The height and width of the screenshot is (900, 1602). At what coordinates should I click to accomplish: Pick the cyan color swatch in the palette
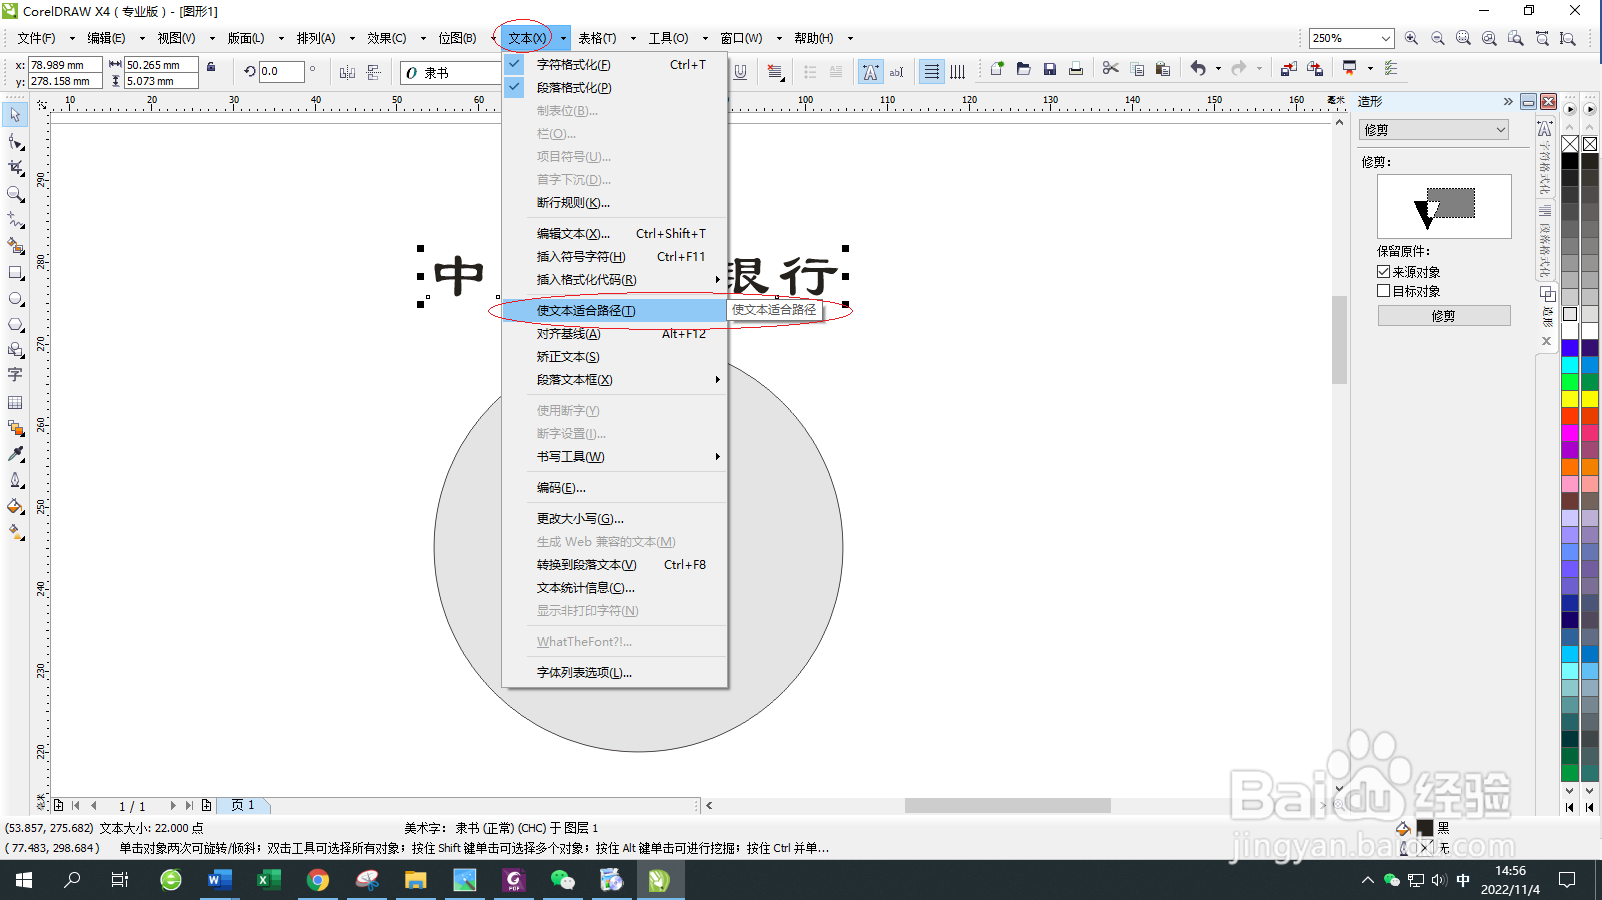[1570, 365]
